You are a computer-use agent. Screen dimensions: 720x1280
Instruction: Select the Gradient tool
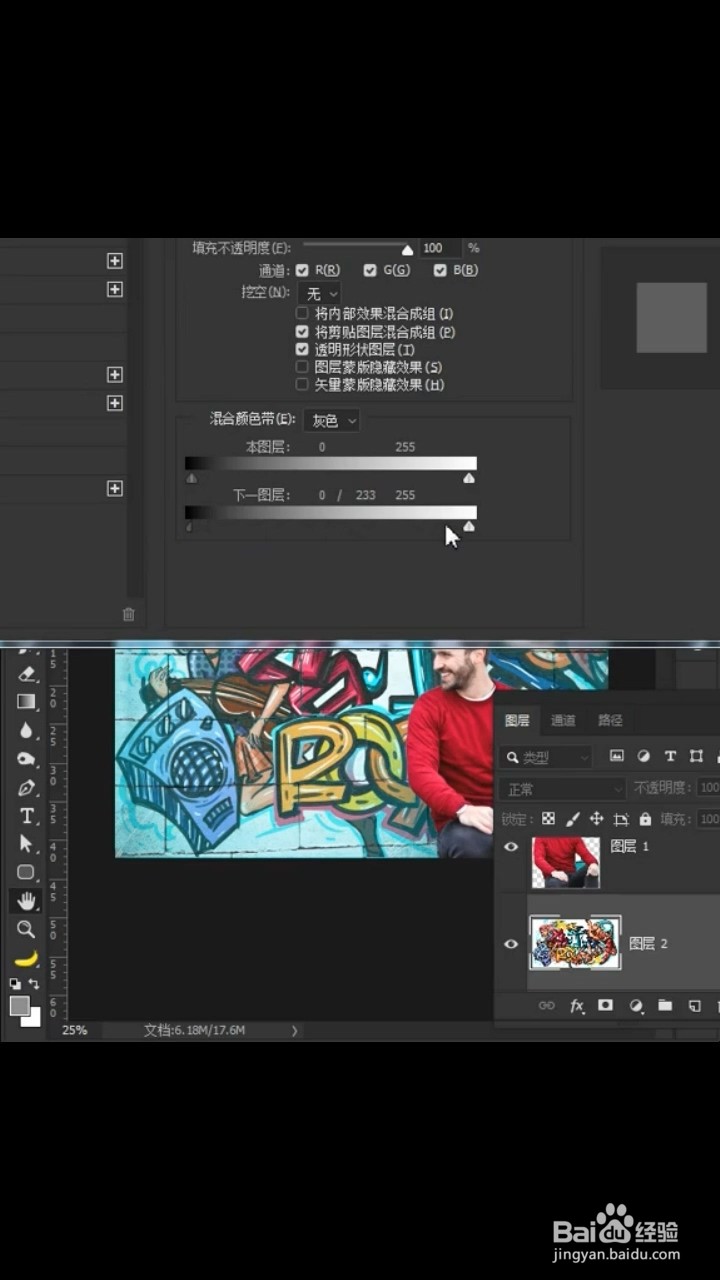(x=27, y=702)
